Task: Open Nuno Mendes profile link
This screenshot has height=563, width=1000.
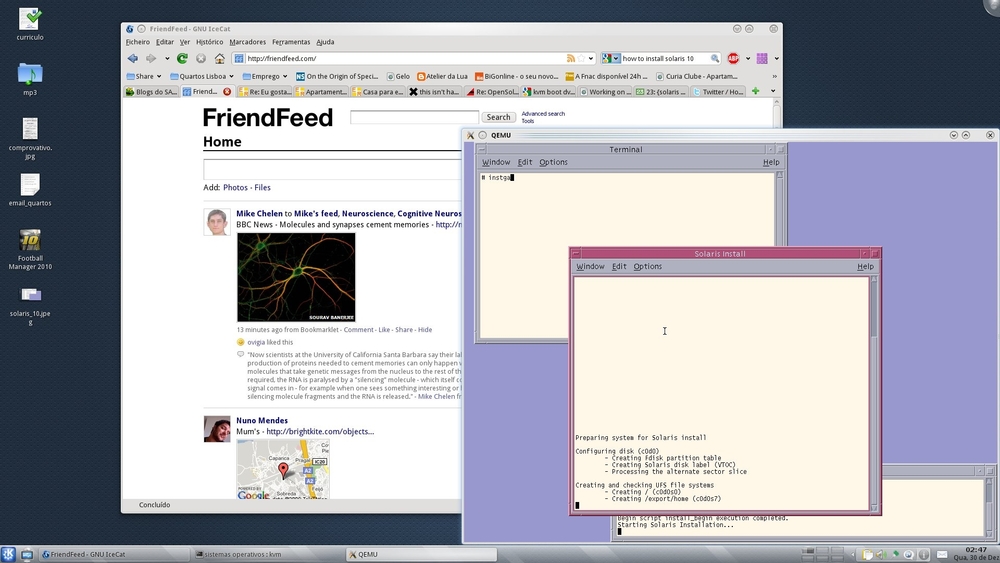Action: [261, 420]
